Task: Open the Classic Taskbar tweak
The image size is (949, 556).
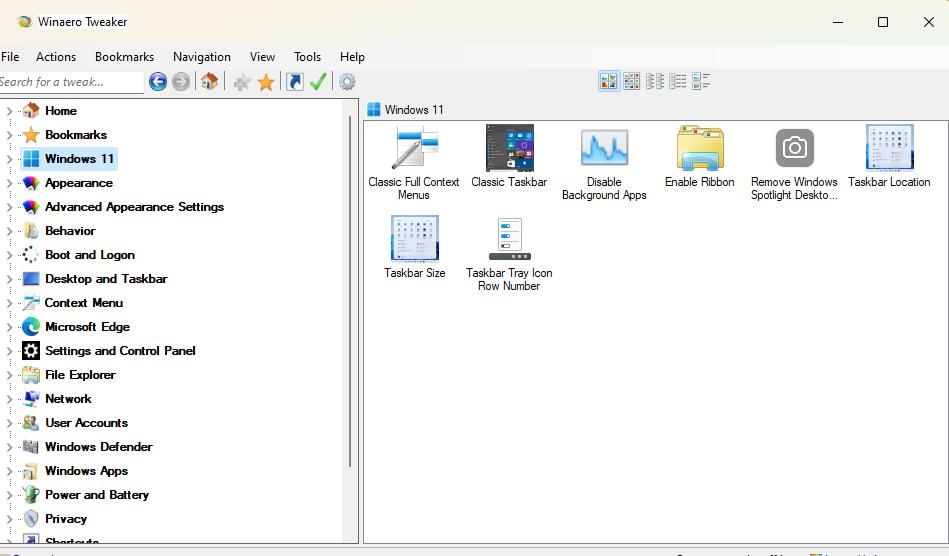Action: point(509,157)
